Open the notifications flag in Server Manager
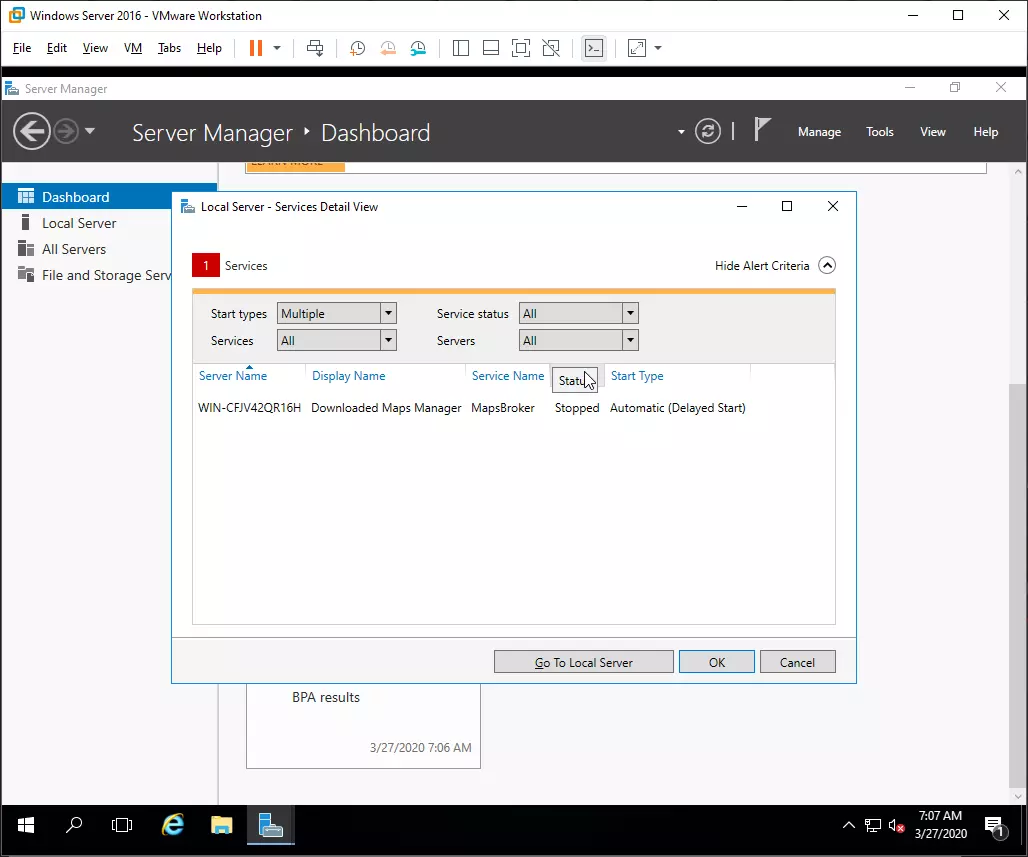Screen dimensions: 1028x857 (761, 129)
